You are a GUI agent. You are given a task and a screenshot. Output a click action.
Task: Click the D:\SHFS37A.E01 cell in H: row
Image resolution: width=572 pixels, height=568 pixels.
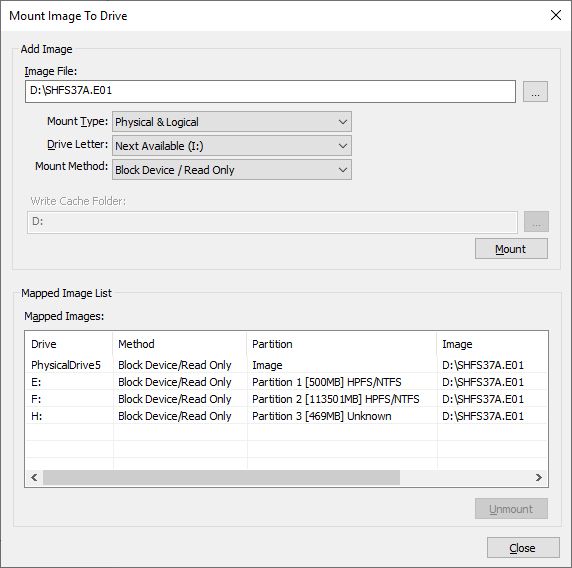[483, 416]
